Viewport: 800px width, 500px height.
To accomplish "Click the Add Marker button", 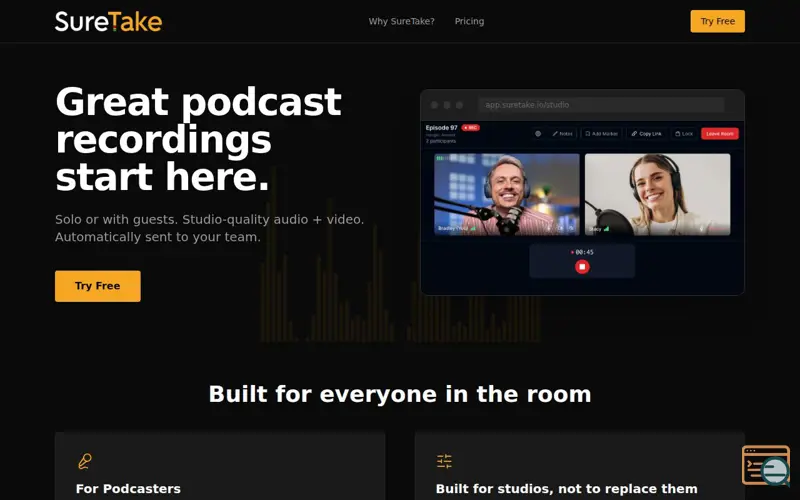I will 602,134.
